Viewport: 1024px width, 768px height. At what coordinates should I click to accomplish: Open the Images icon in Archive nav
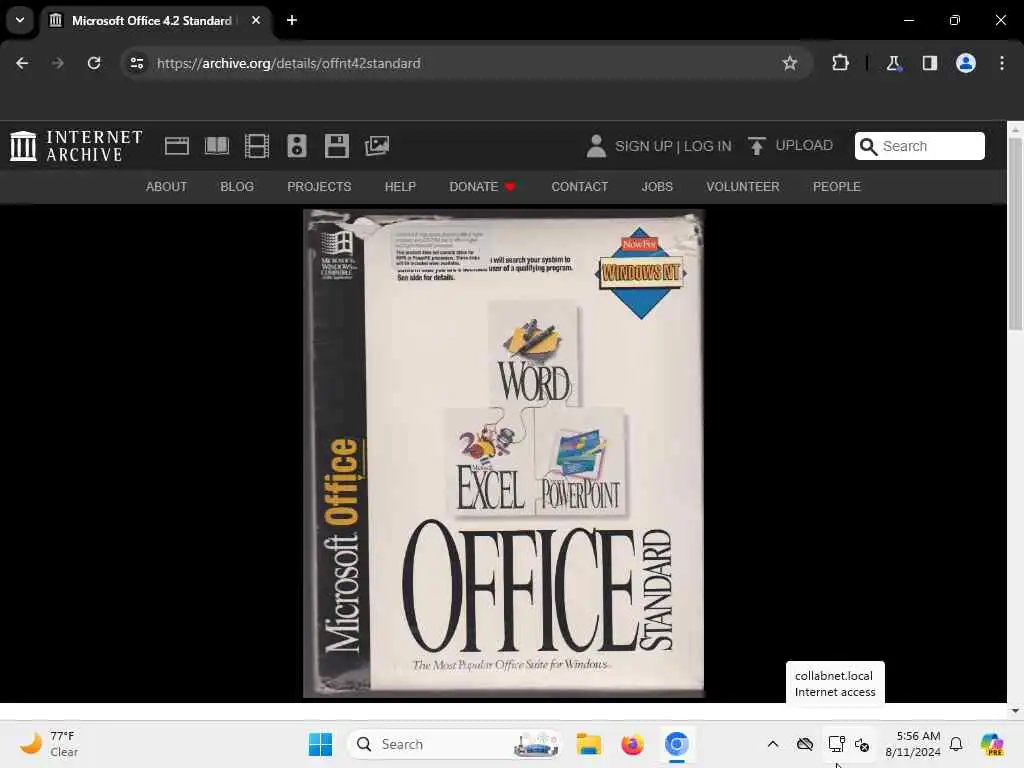[x=377, y=146]
